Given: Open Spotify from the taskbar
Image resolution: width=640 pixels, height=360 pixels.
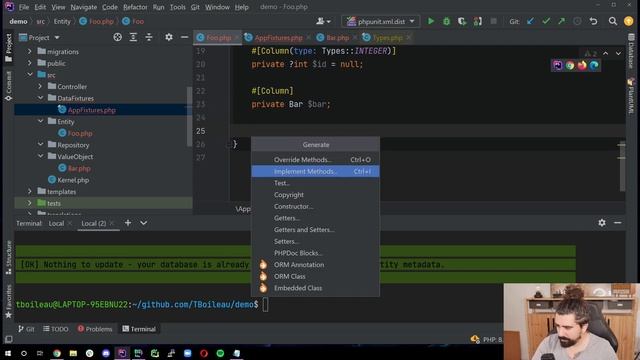Looking at the screenshot, I should (220, 353).
